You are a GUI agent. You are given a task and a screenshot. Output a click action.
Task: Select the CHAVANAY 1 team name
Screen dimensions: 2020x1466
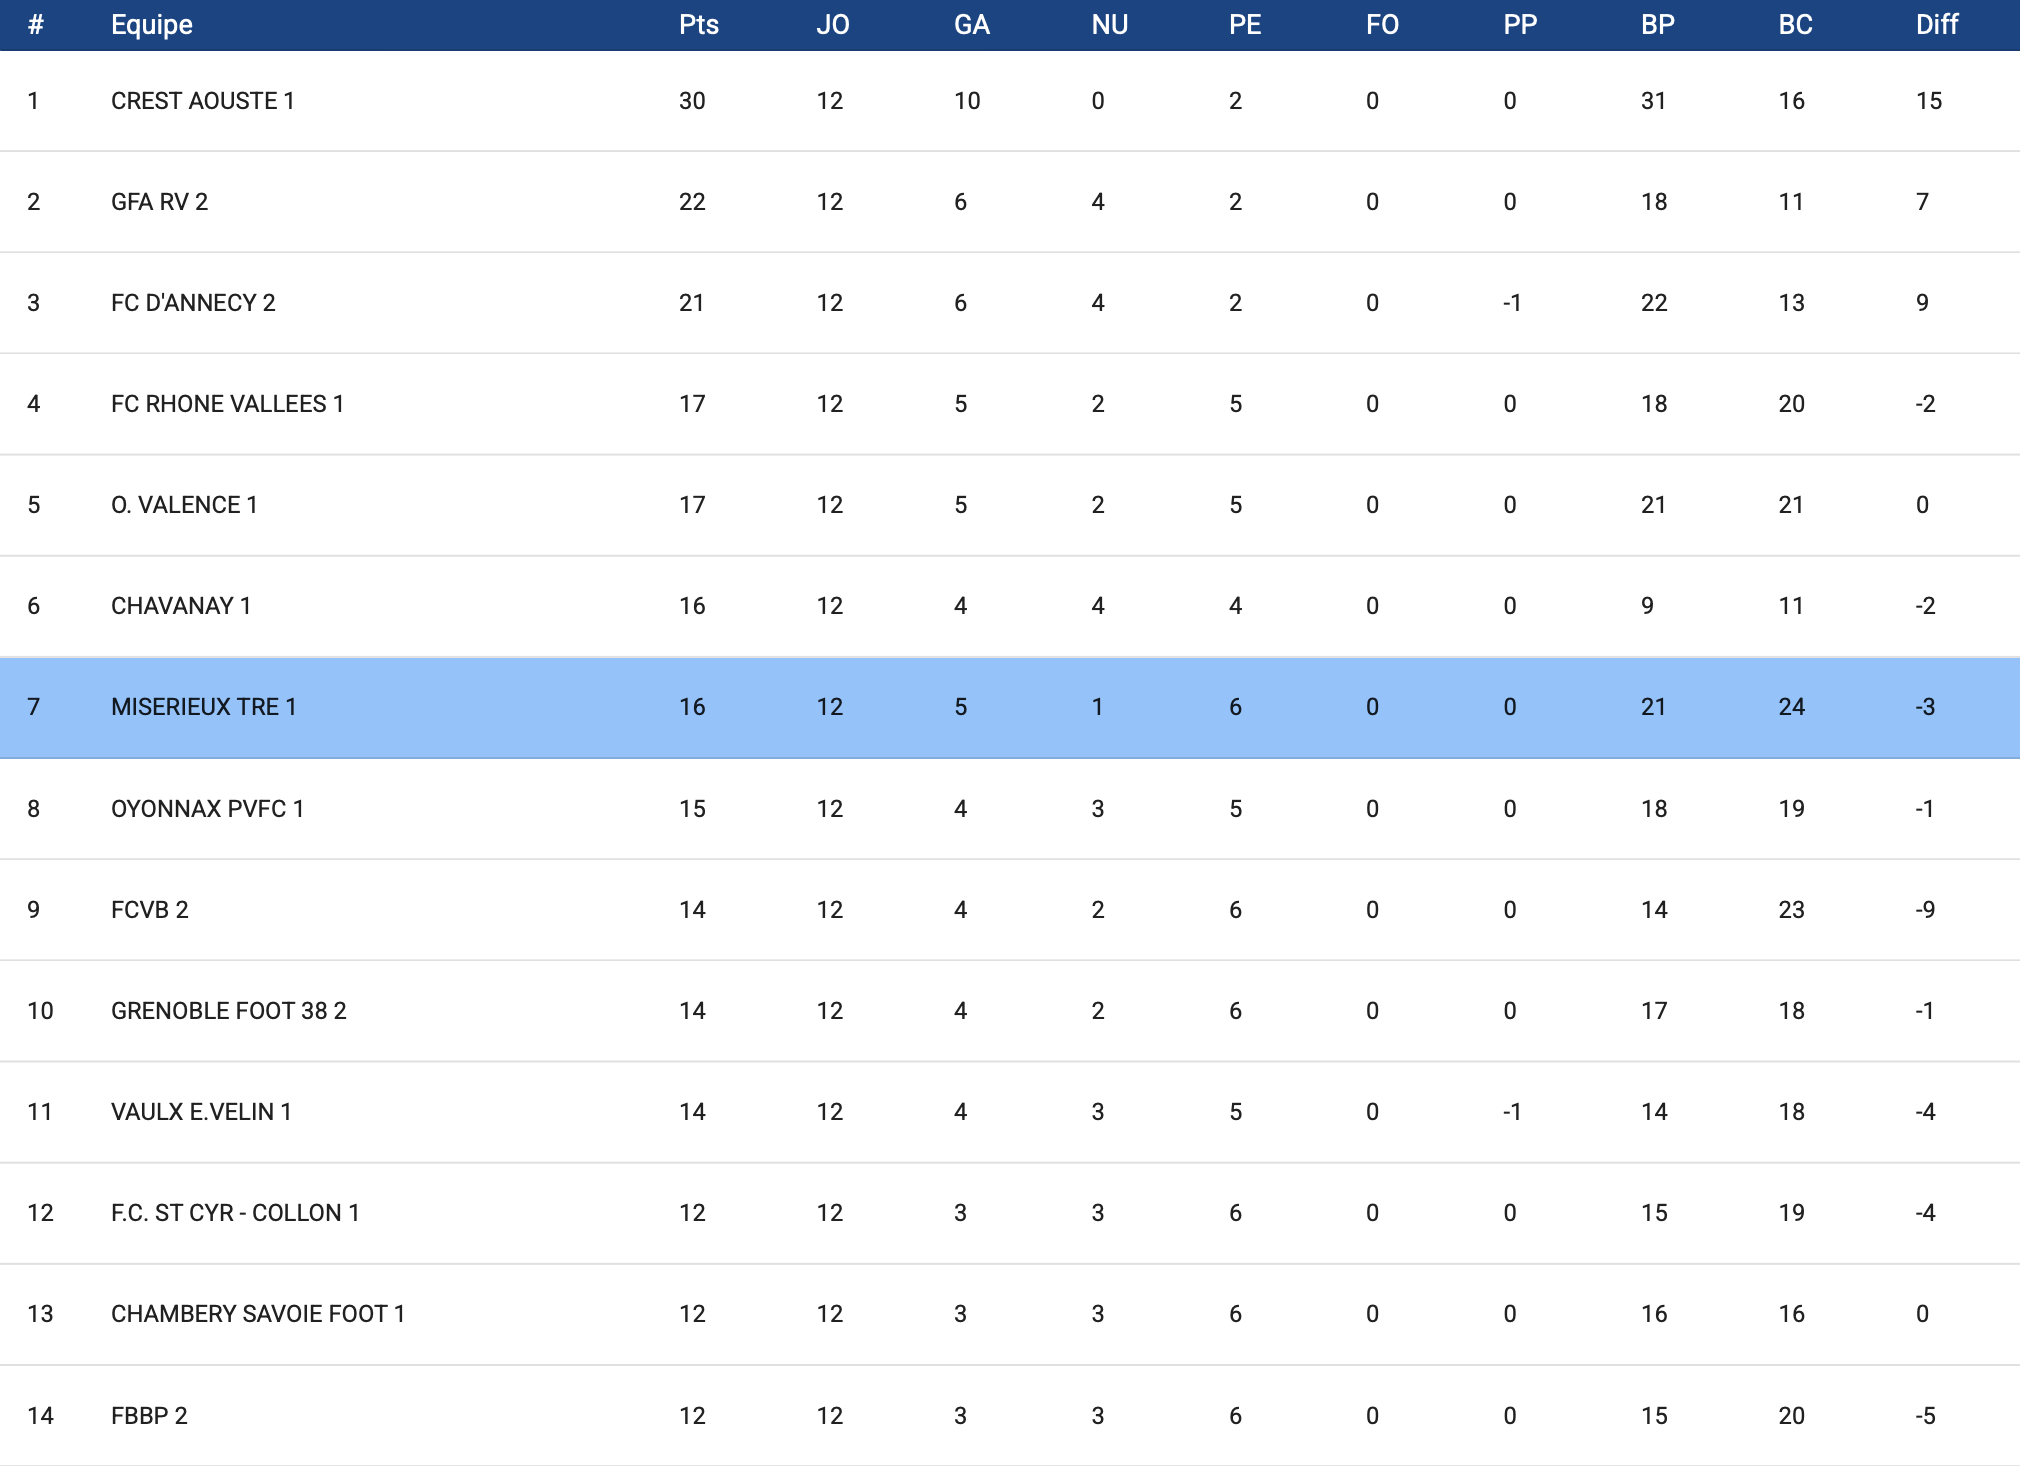point(181,606)
